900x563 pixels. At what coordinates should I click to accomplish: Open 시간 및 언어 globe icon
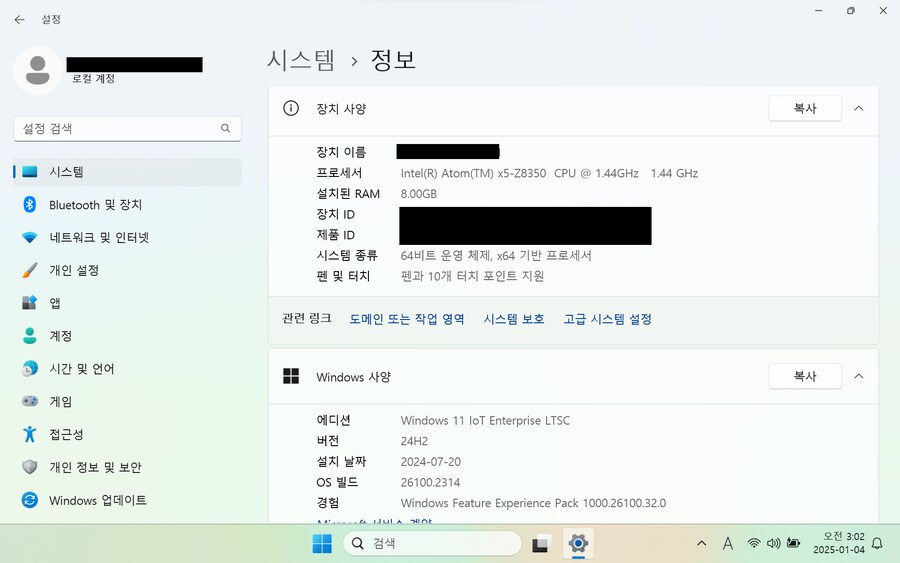tap(30, 369)
